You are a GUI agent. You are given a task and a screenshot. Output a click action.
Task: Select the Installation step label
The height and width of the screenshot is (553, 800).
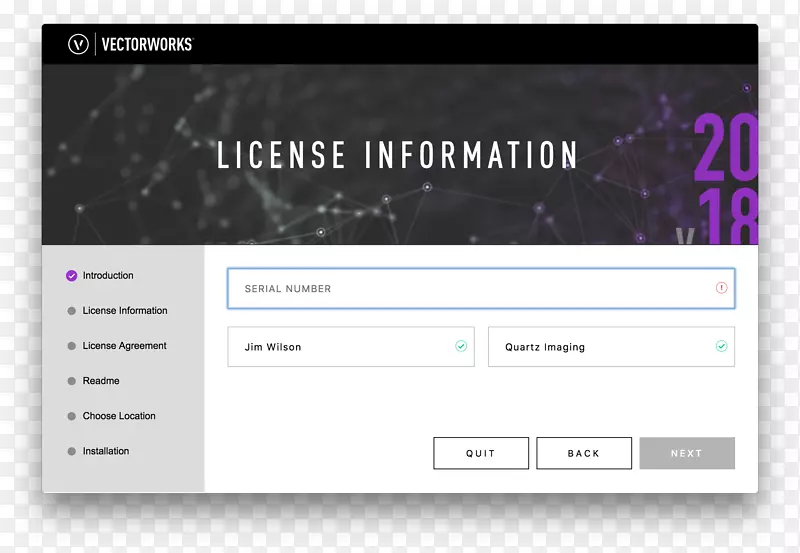pos(106,451)
